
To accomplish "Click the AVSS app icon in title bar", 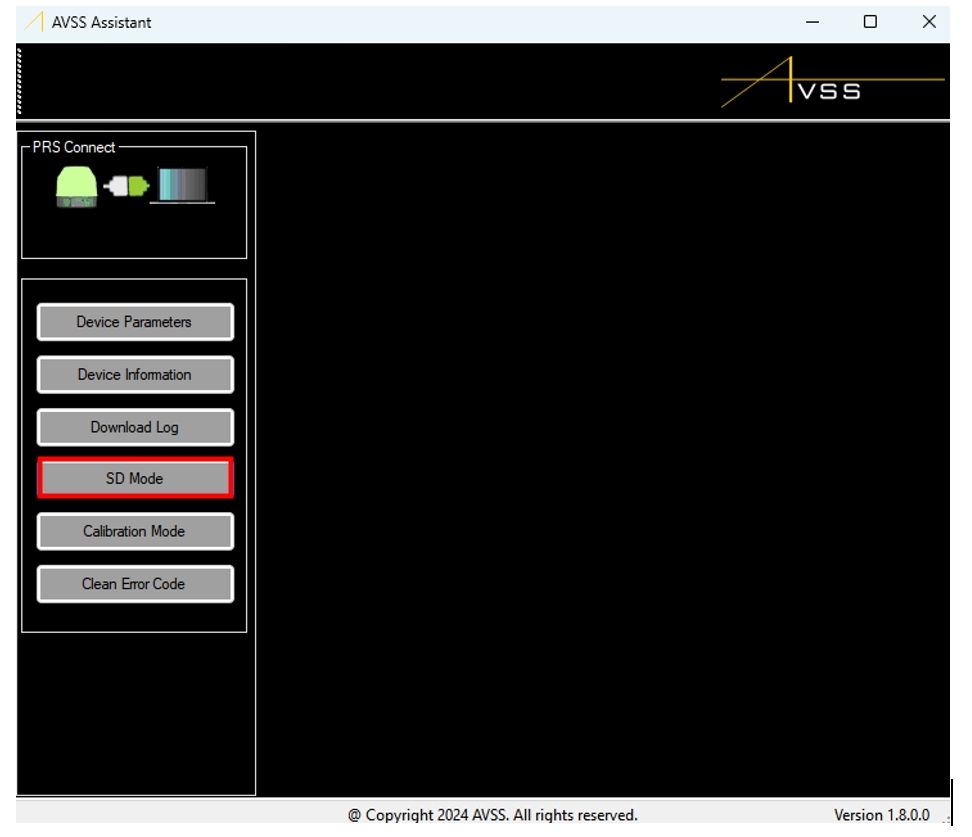I will tap(33, 22).
